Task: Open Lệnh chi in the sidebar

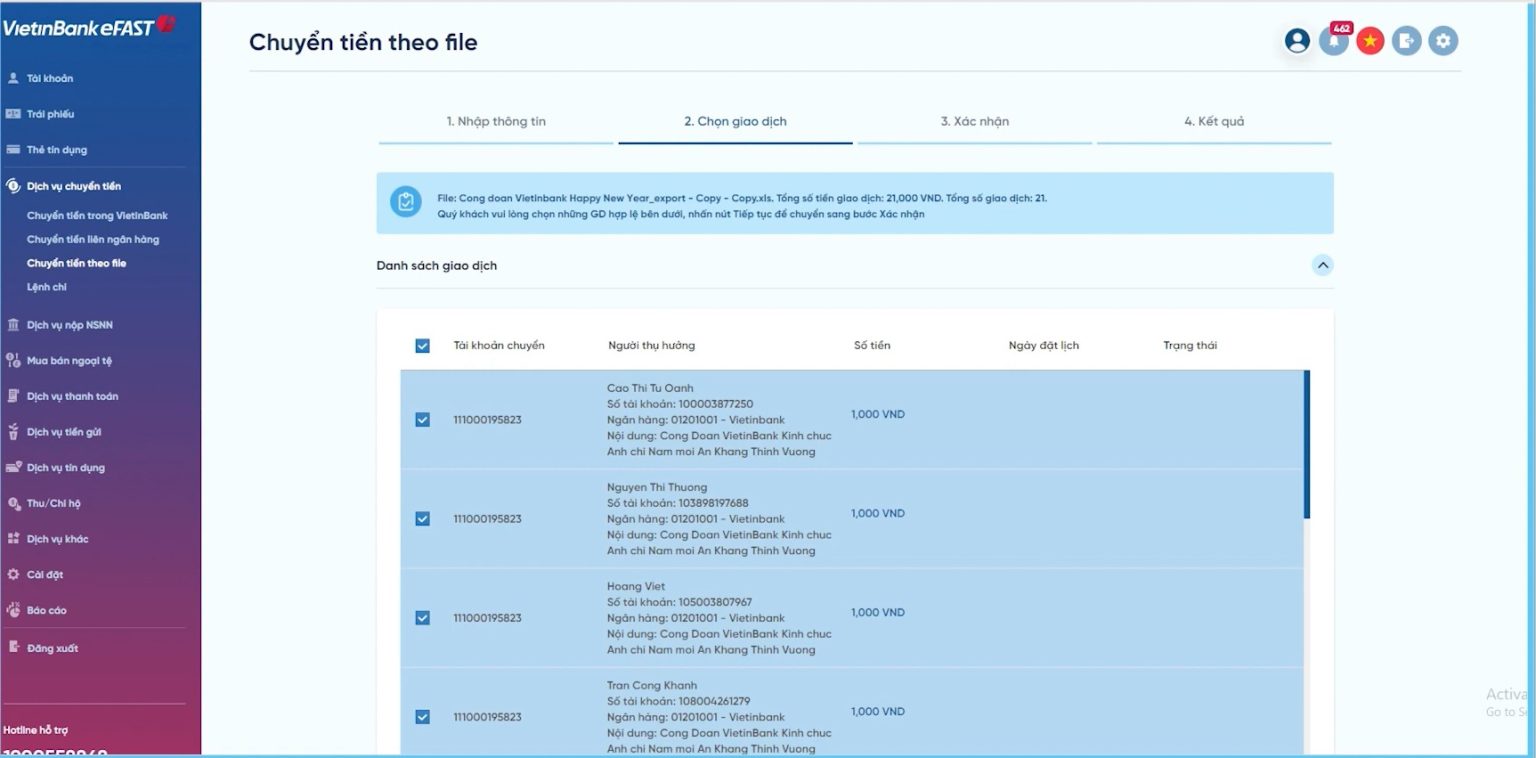Action: (x=47, y=287)
